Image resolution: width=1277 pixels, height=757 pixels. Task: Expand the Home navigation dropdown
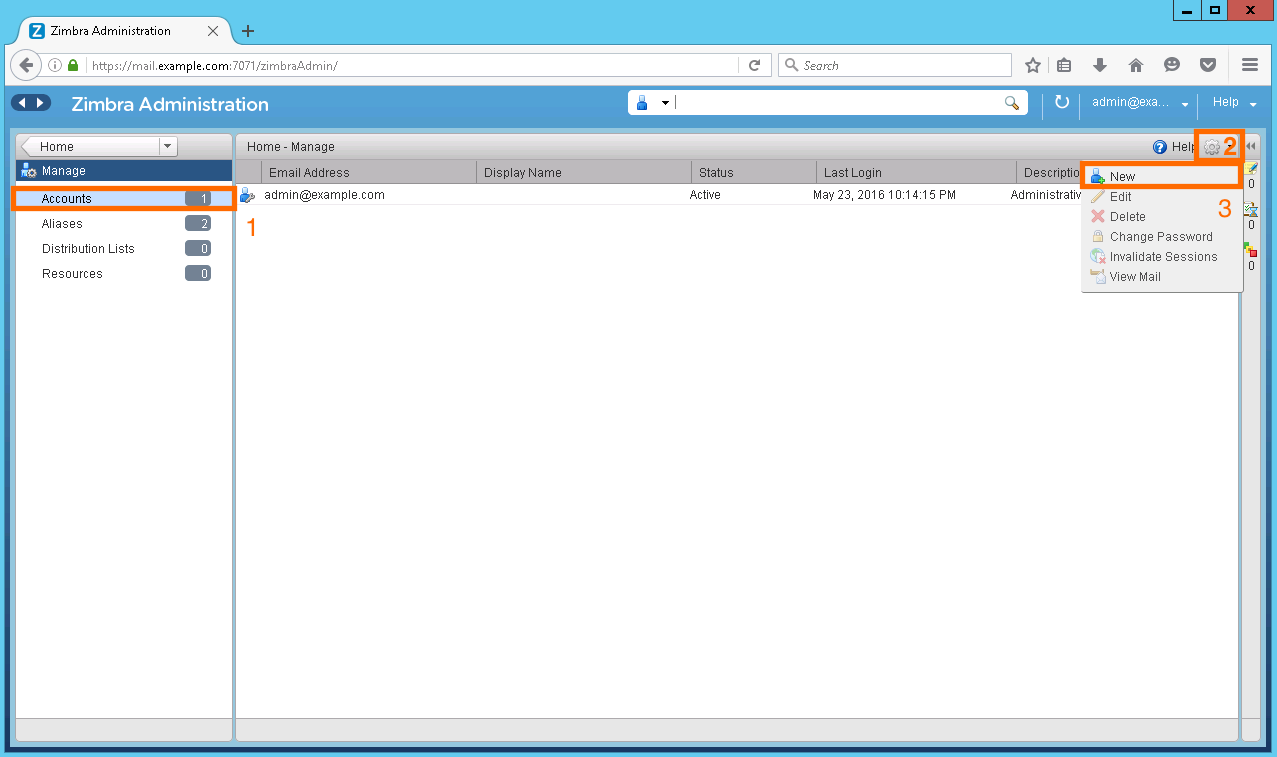point(168,147)
